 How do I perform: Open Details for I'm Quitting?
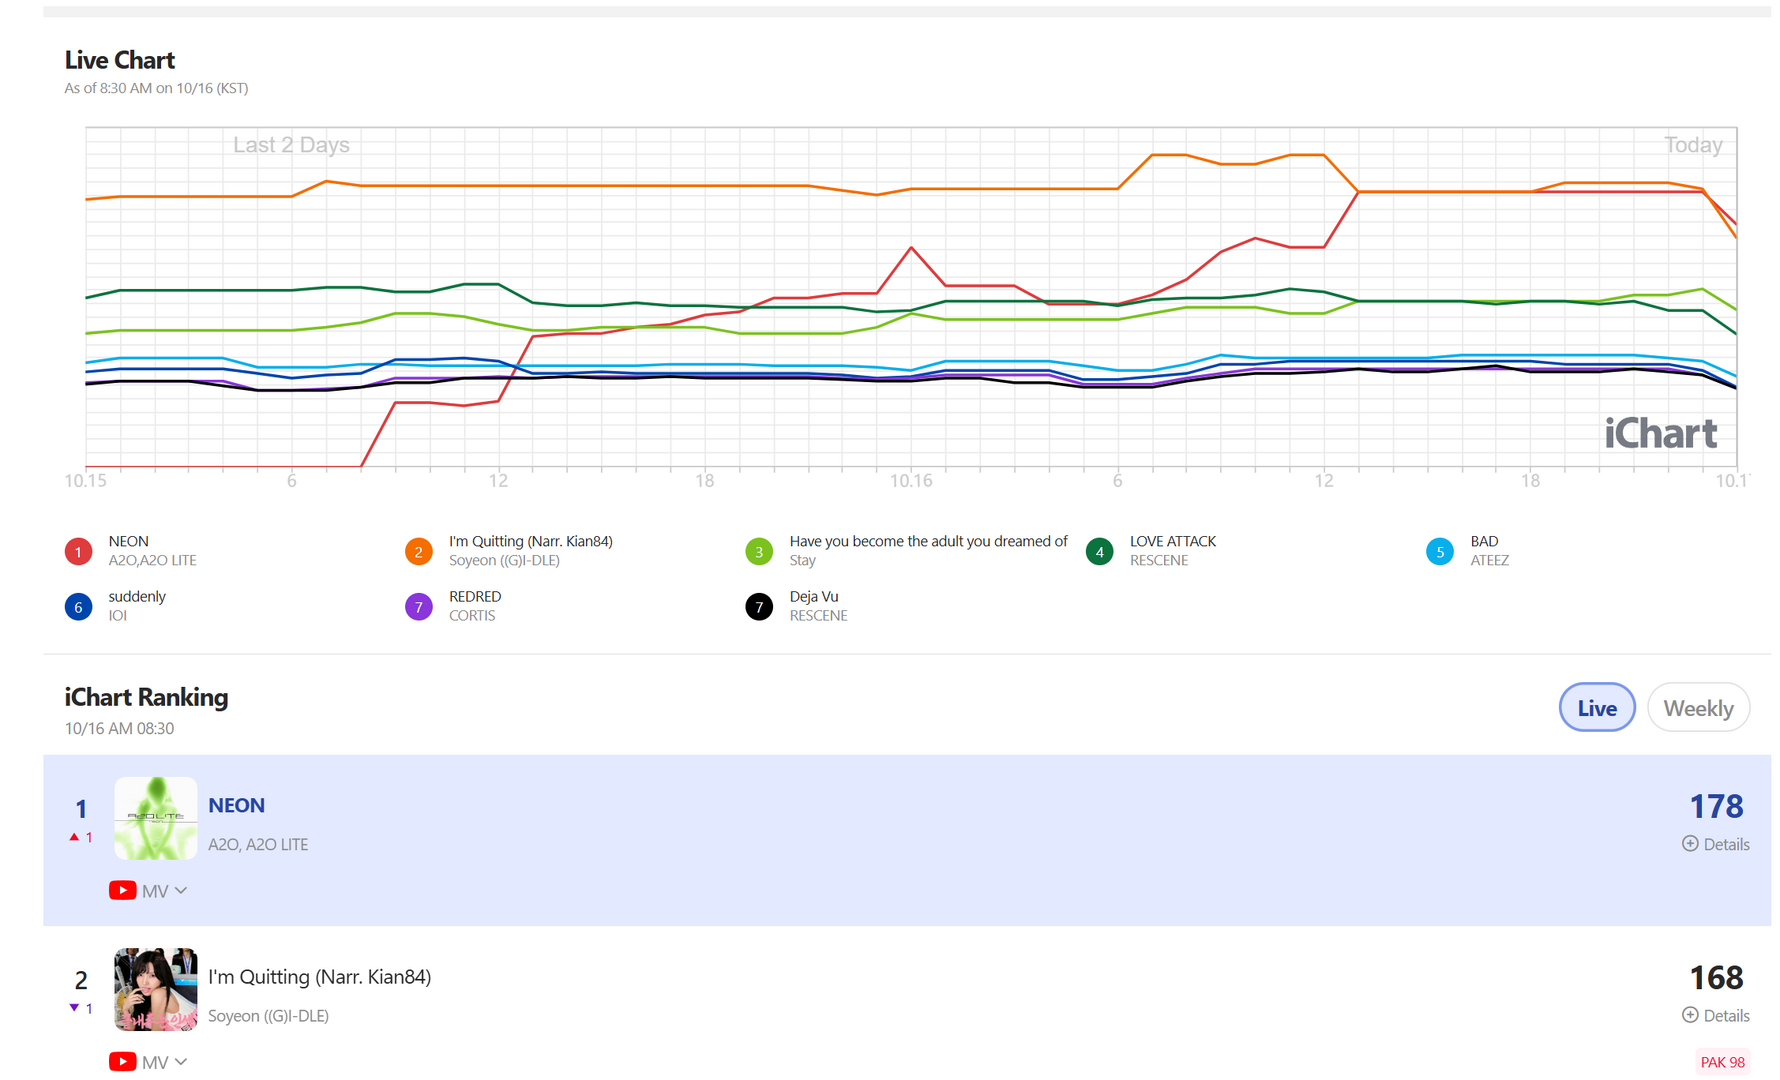coord(1716,1016)
